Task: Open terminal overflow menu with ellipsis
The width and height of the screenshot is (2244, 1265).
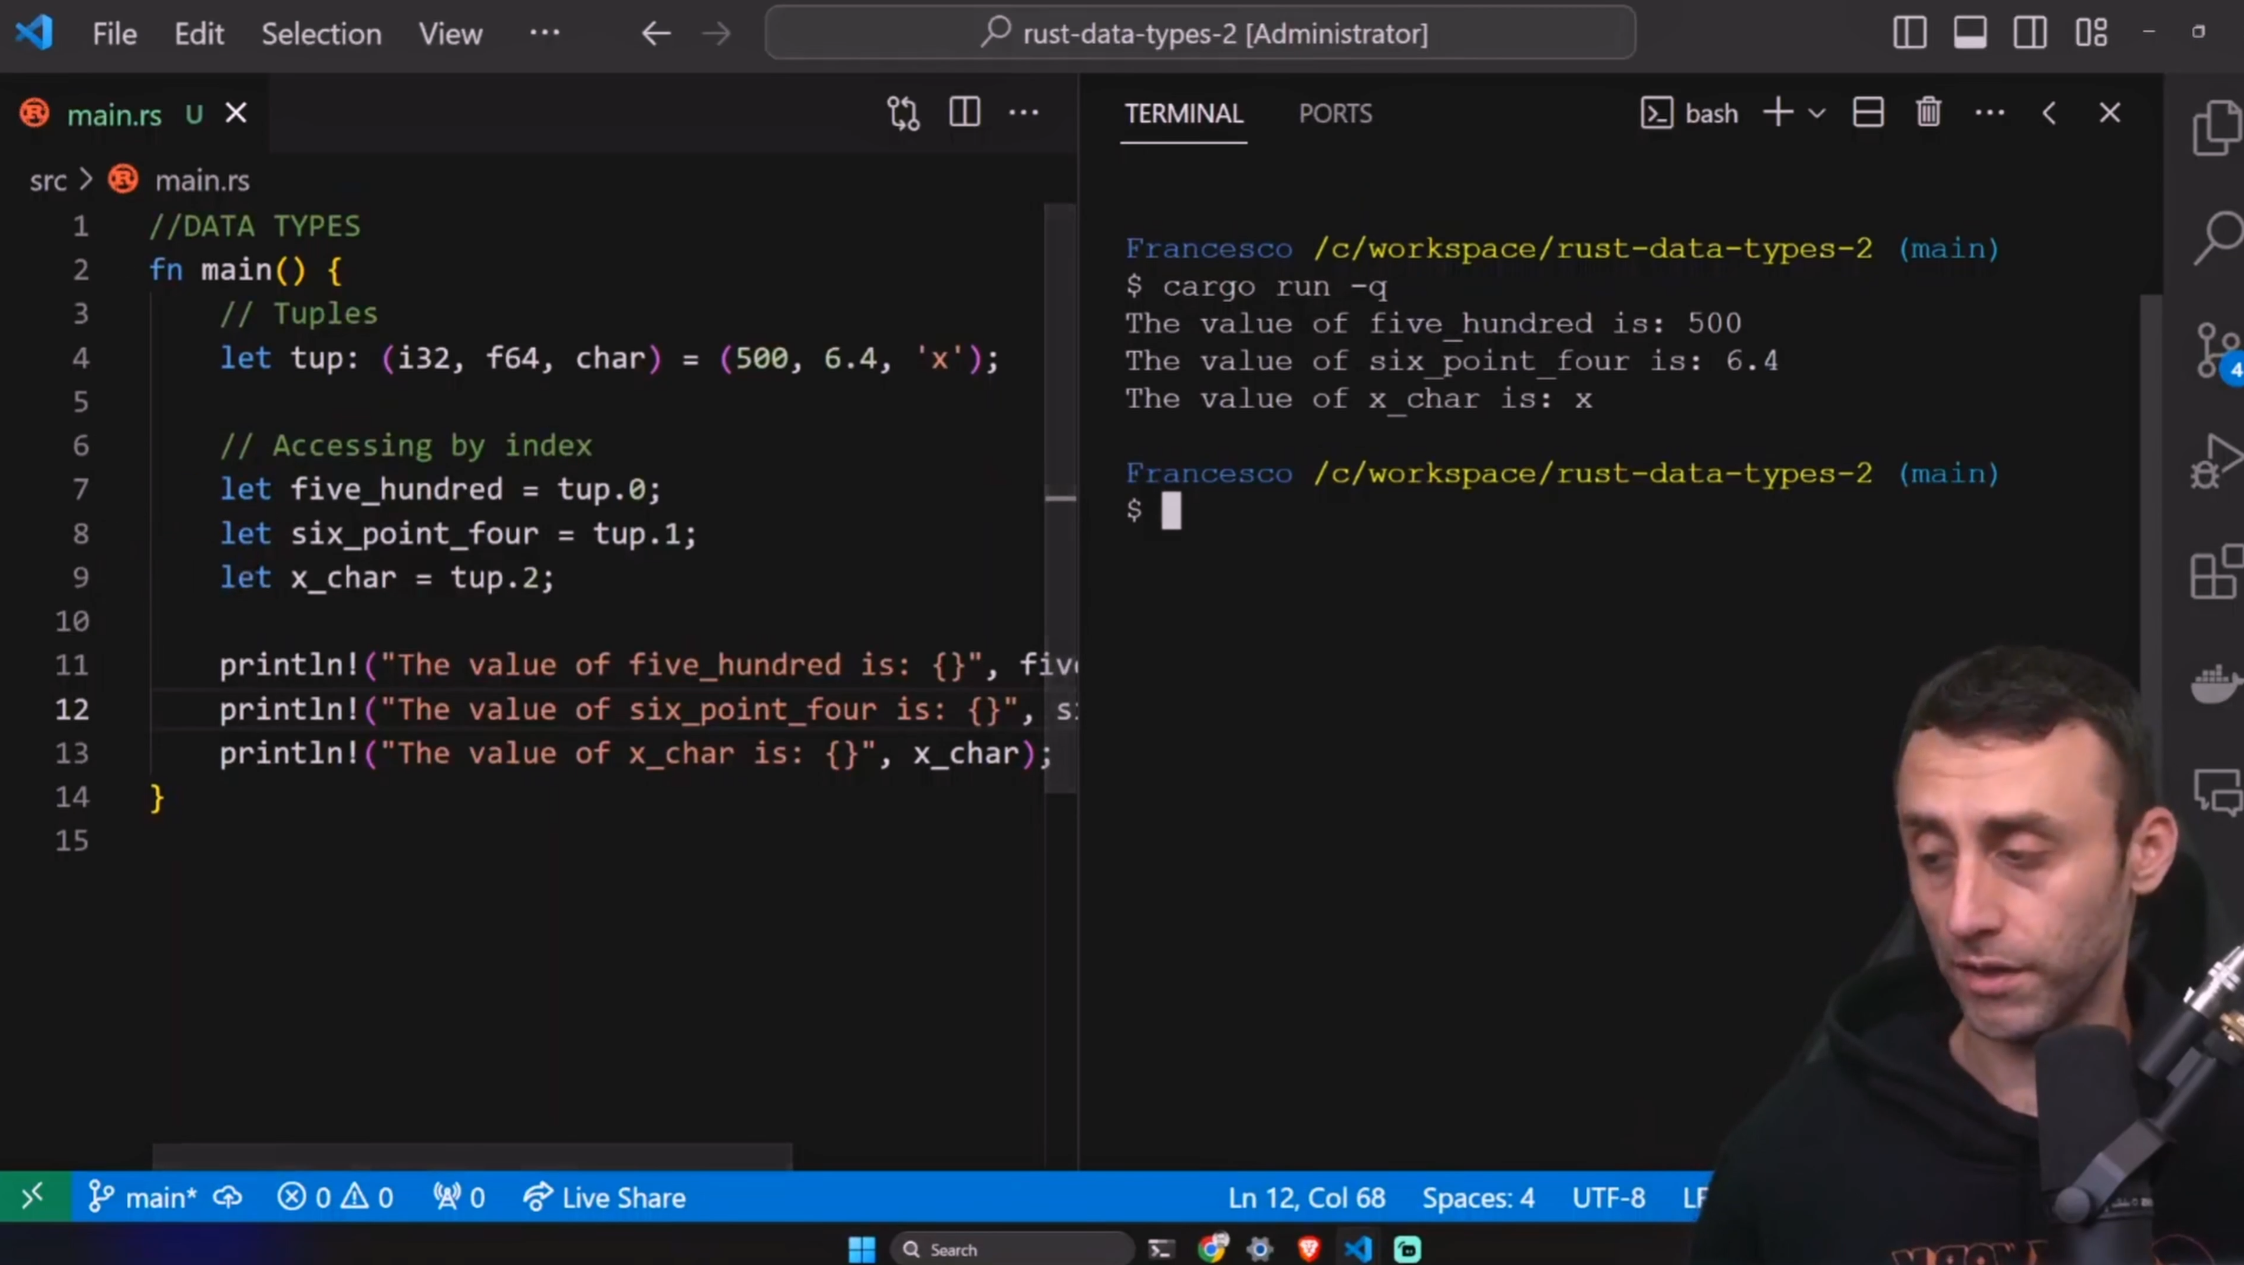Action: (x=1990, y=112)
